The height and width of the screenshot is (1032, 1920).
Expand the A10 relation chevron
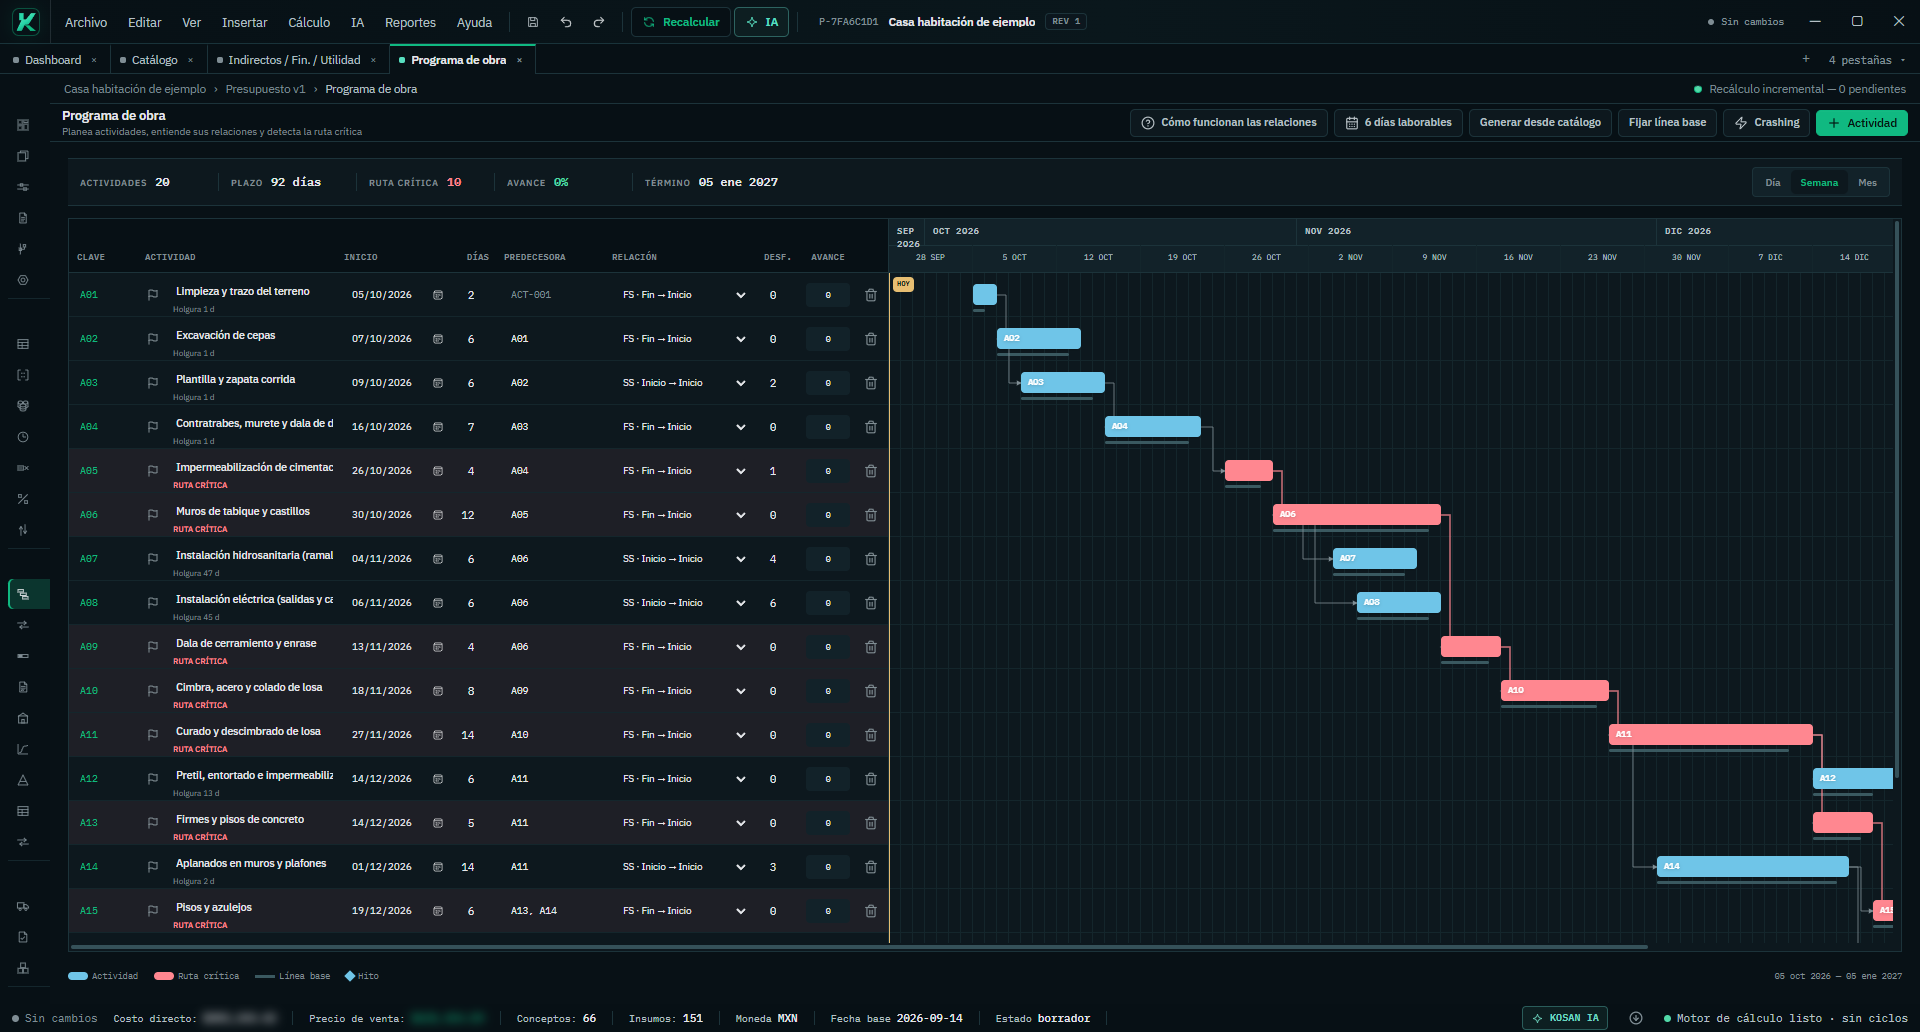(x=741, y=691)
